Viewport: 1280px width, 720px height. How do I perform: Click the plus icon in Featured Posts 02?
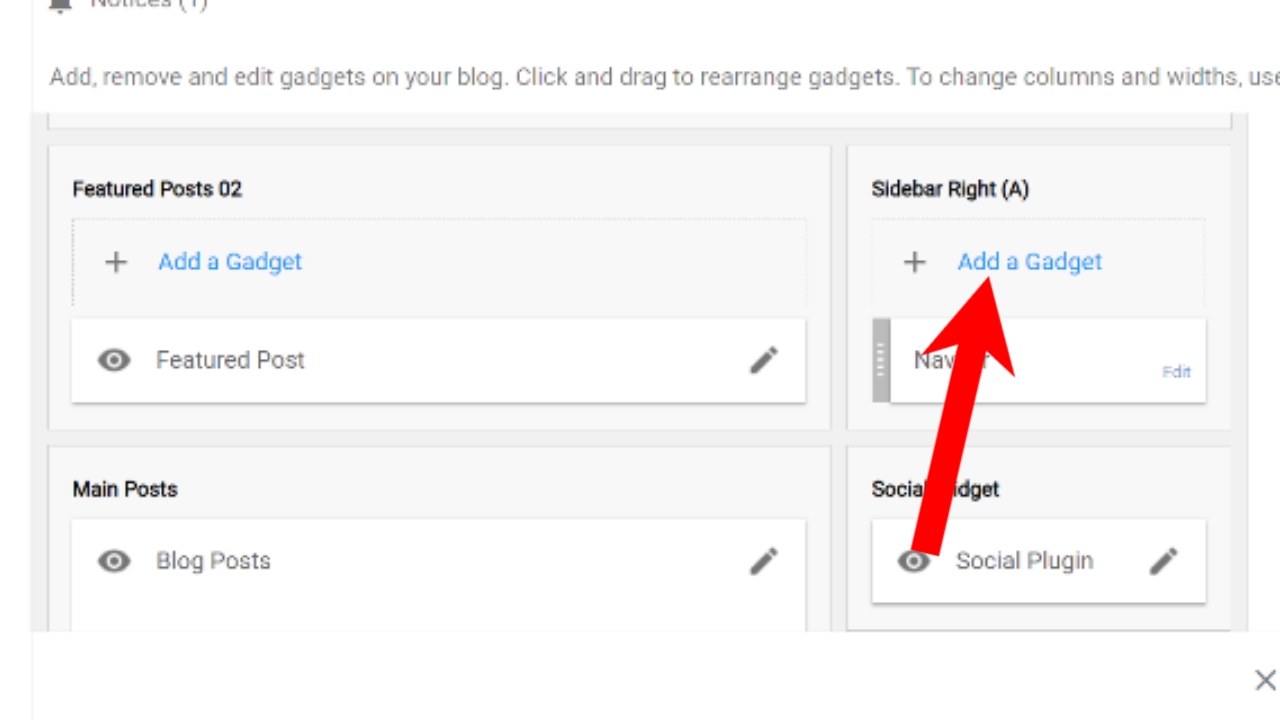pyautogui.click(x=116, y=262)
